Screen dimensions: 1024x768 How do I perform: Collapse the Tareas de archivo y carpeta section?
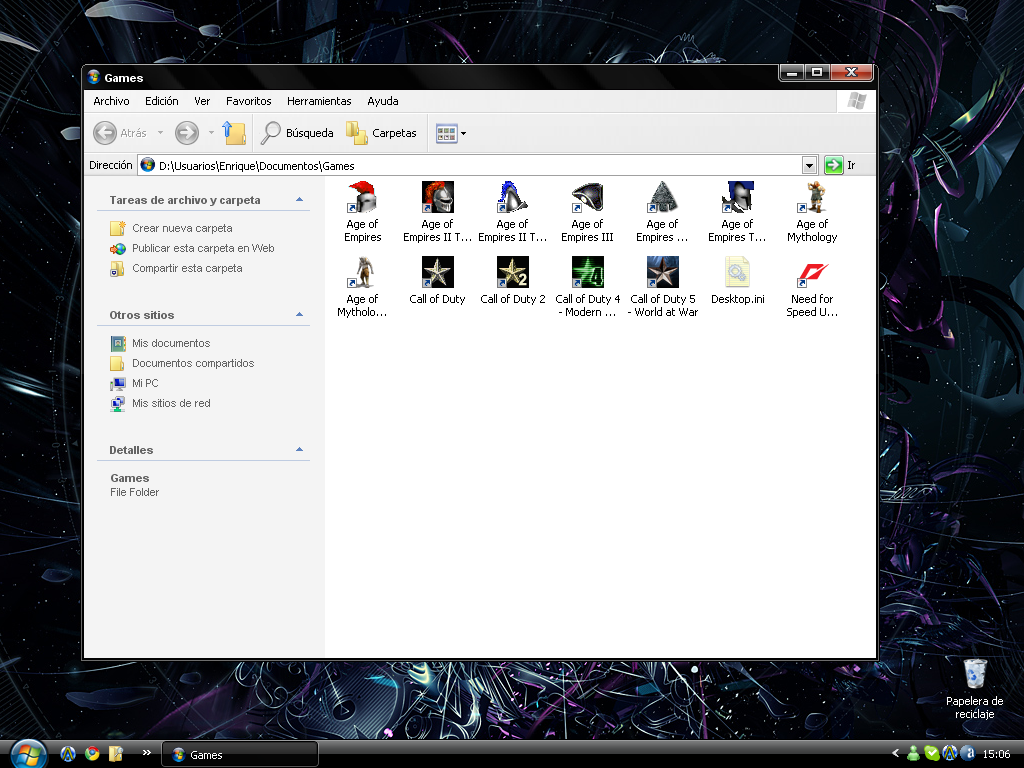tap(299, 200)
